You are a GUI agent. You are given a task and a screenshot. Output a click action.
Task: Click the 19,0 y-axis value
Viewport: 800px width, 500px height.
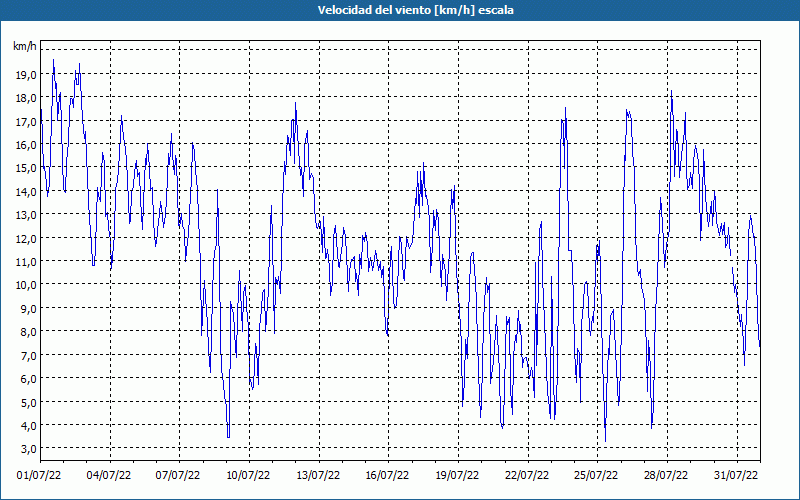click(26, 75)
